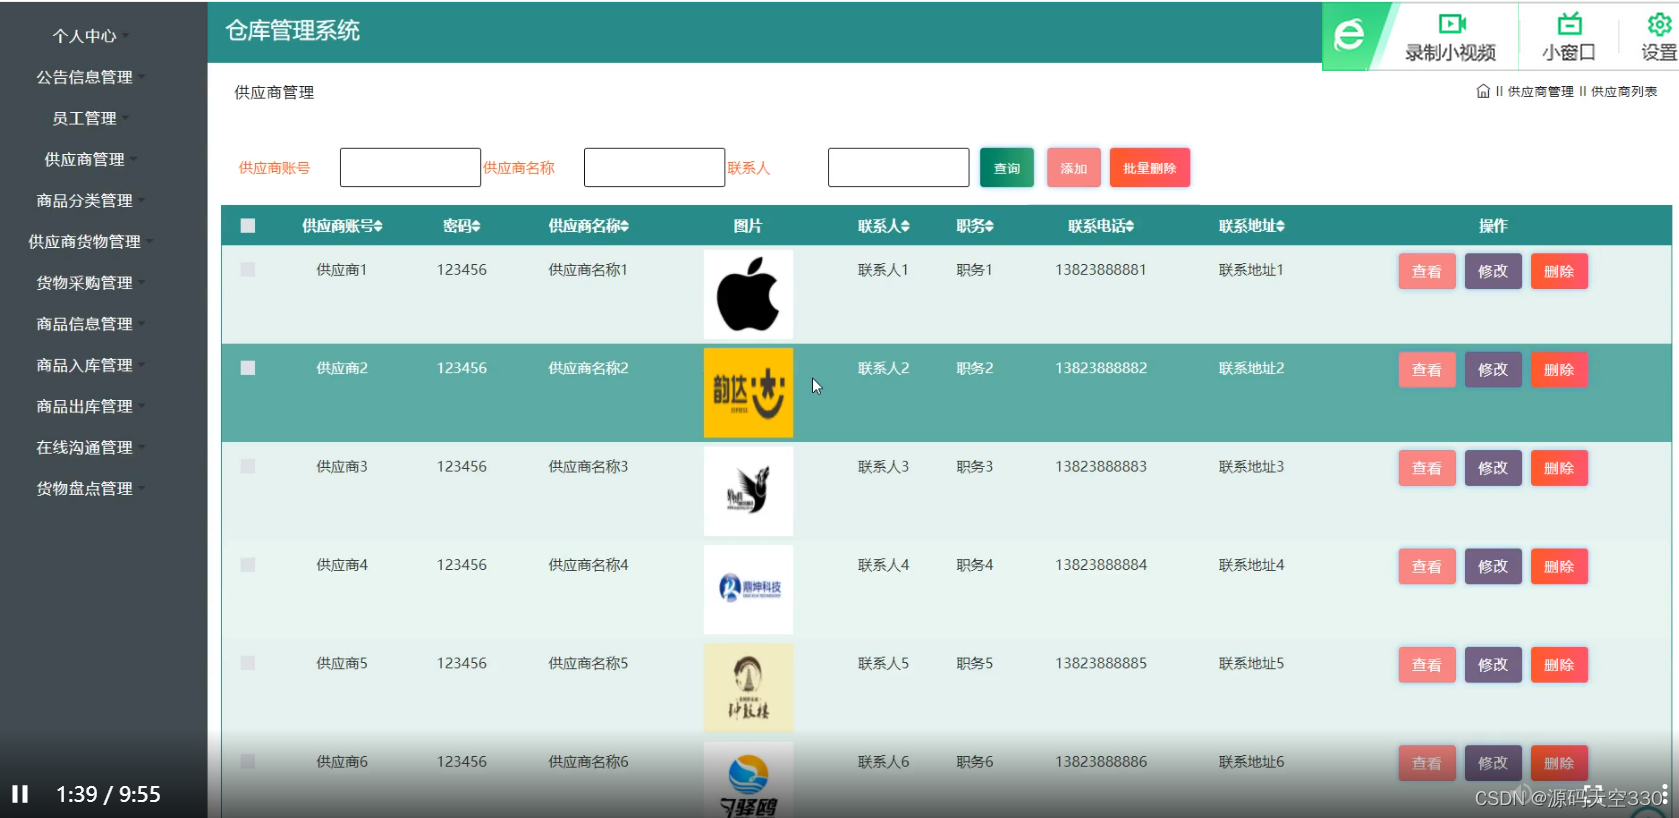This screenshot has width=1679, height=818.
Task: Open the logo image of 供应商4
Action: [x=748, y=589]
